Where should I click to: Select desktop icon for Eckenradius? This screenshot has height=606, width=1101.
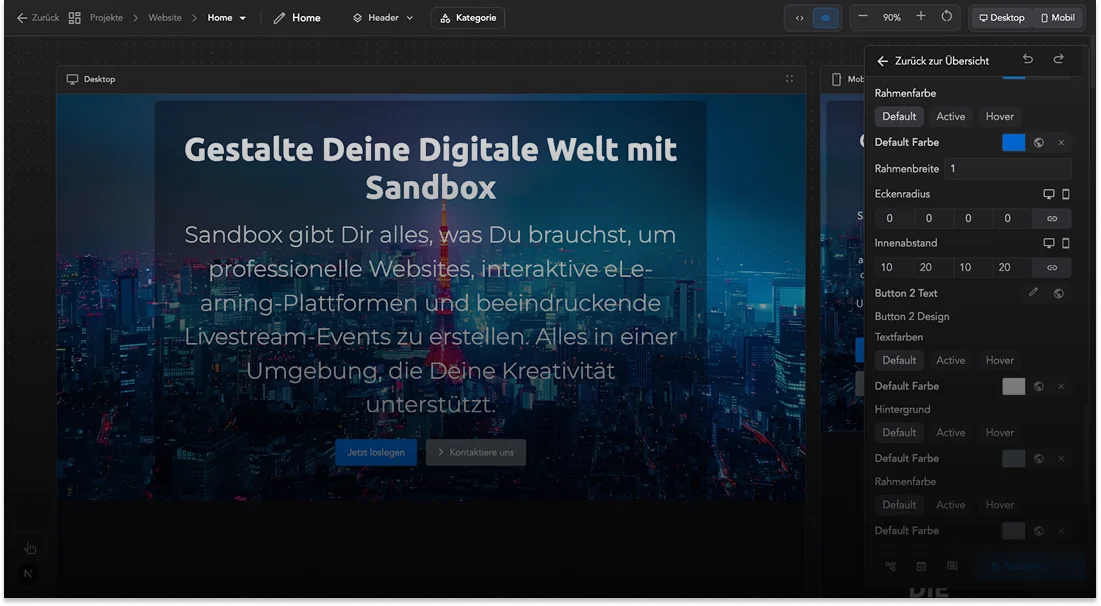tap(1048, 194)
